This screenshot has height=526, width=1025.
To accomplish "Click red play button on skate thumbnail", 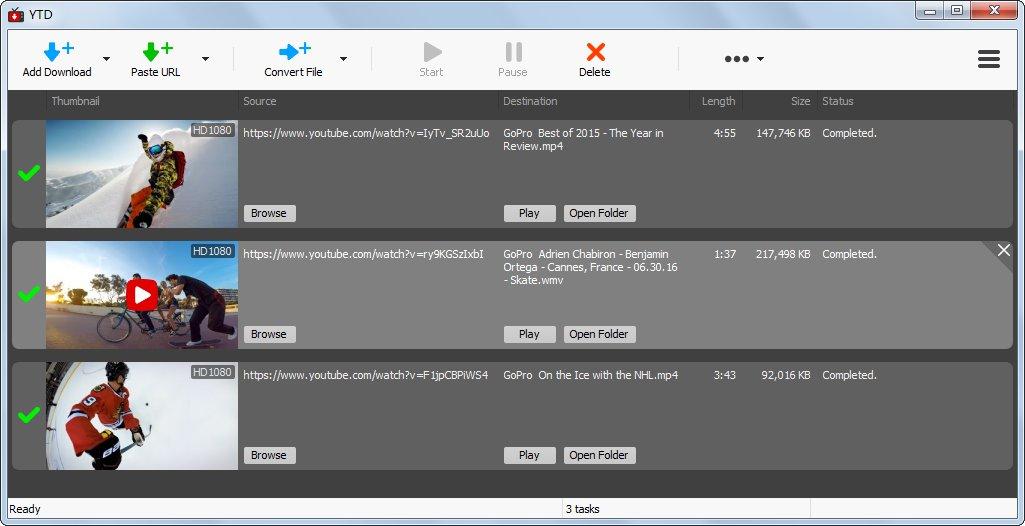I will click(142, 295).
